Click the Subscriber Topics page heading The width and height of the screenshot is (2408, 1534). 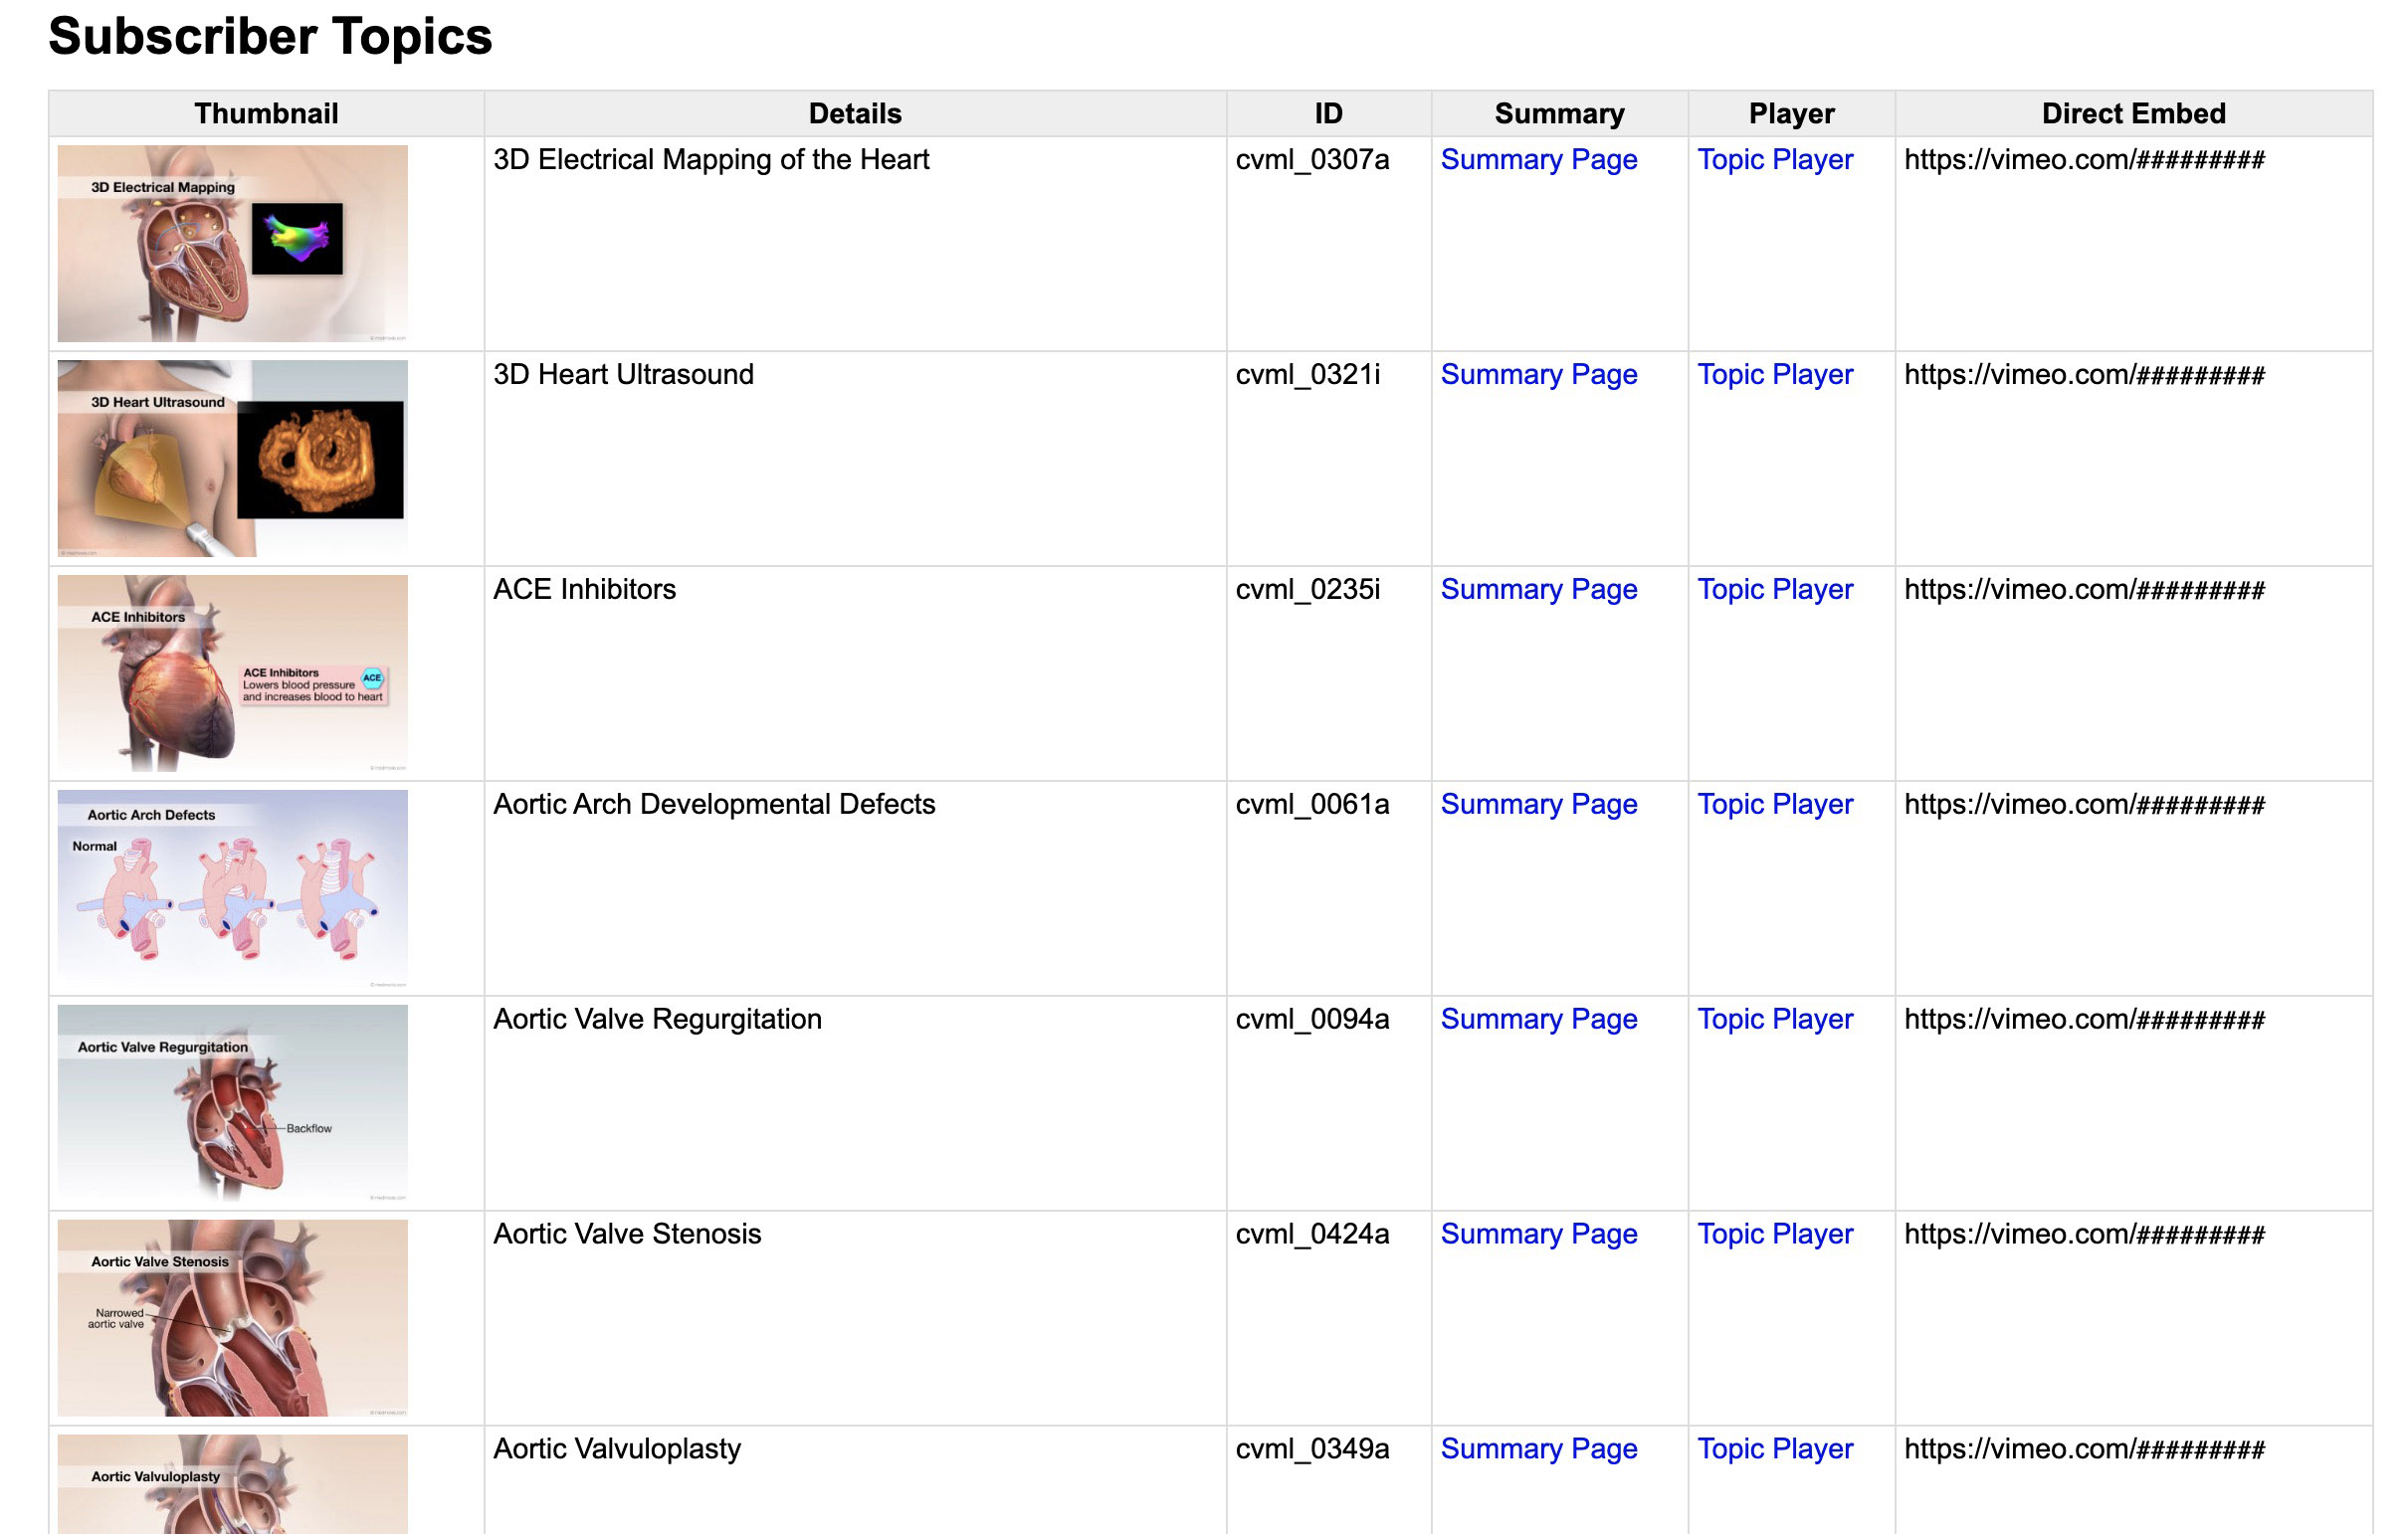tap(270, 37)
